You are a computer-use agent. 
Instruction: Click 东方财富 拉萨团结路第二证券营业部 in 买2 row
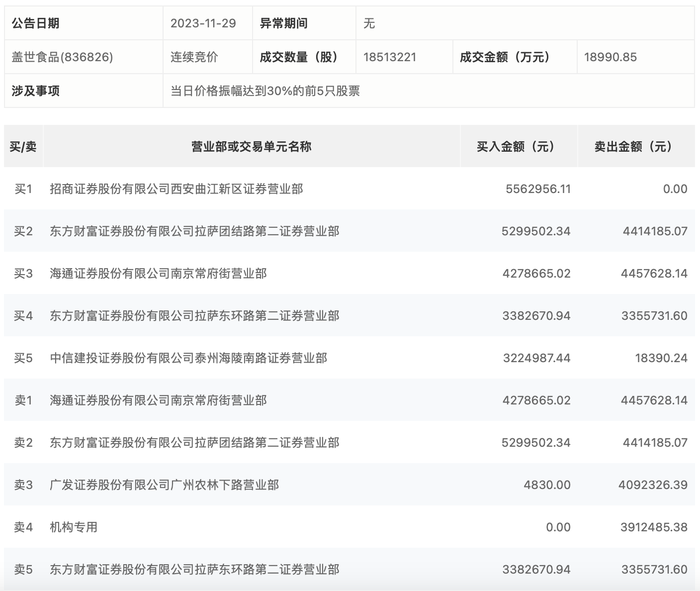tap(195, 231)
